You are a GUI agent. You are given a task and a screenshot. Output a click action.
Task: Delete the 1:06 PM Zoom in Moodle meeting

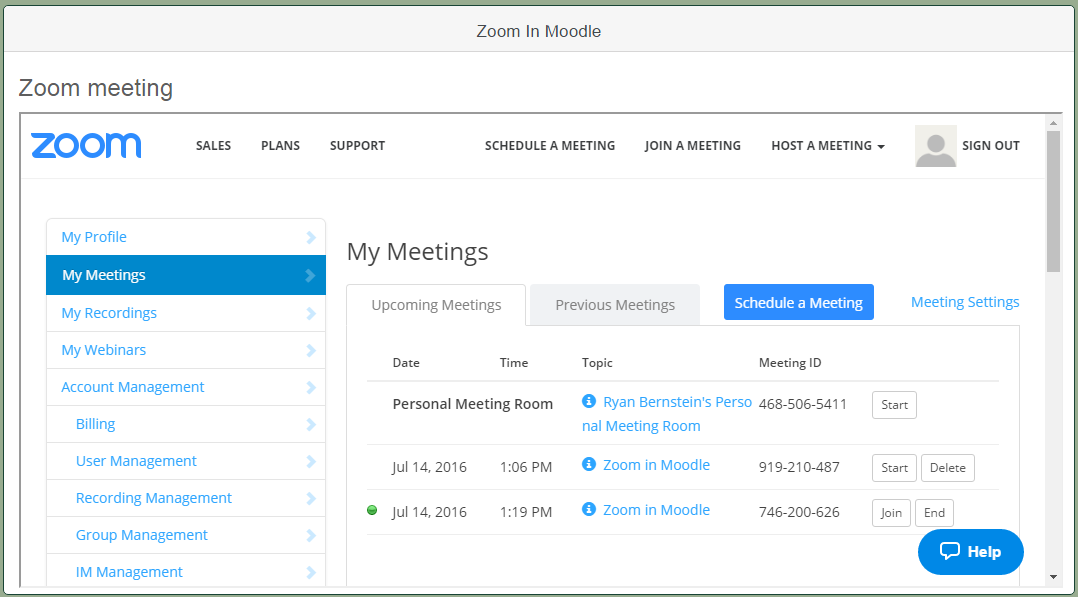pyautogui.click(x=947, y=468)
